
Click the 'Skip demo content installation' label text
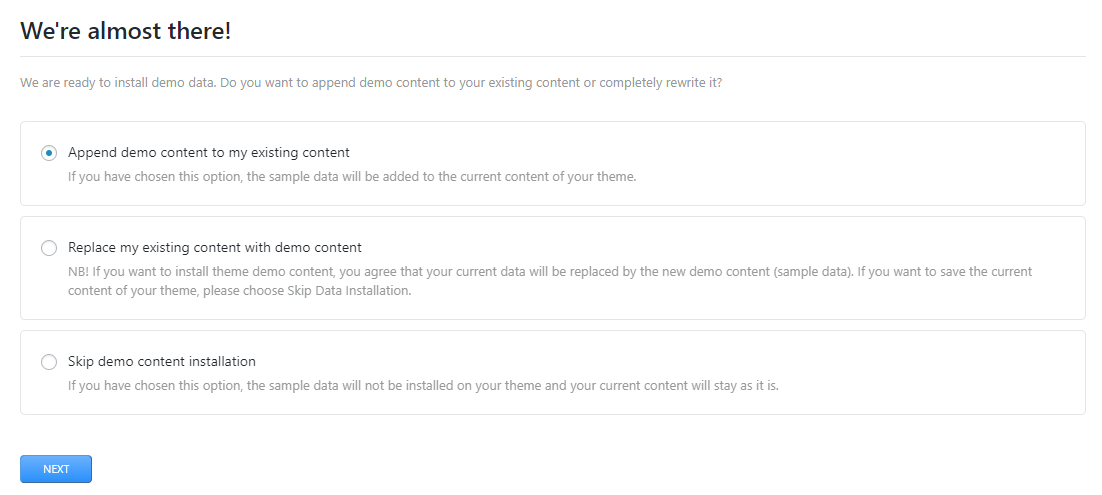tap(162, 361)
